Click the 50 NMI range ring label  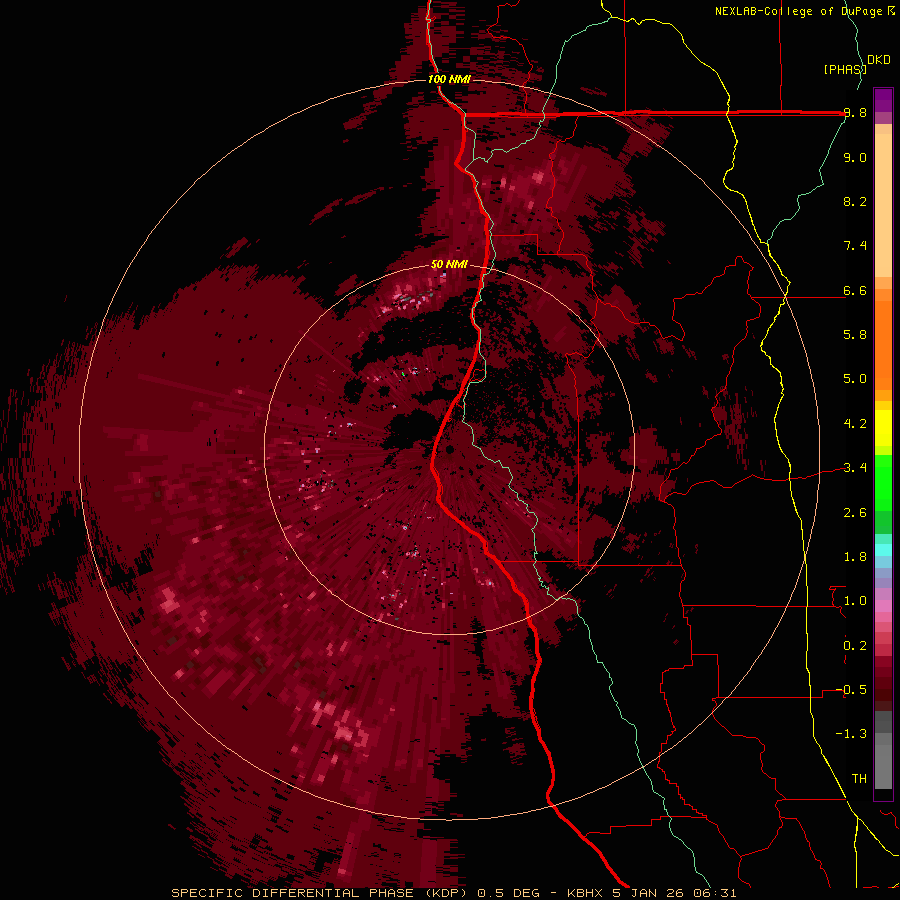[x=449, y=265]
